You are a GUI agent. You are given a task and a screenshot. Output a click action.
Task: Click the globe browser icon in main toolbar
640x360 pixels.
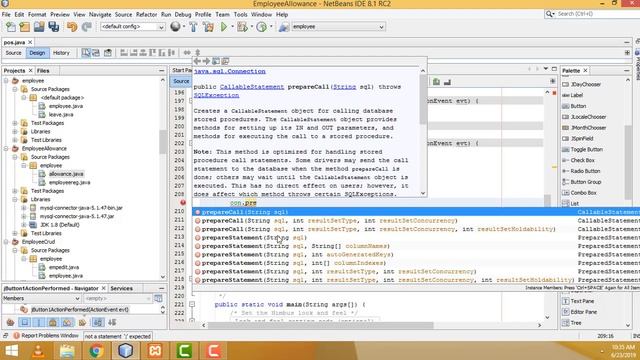pyautogui.click(x=175, y=27)
